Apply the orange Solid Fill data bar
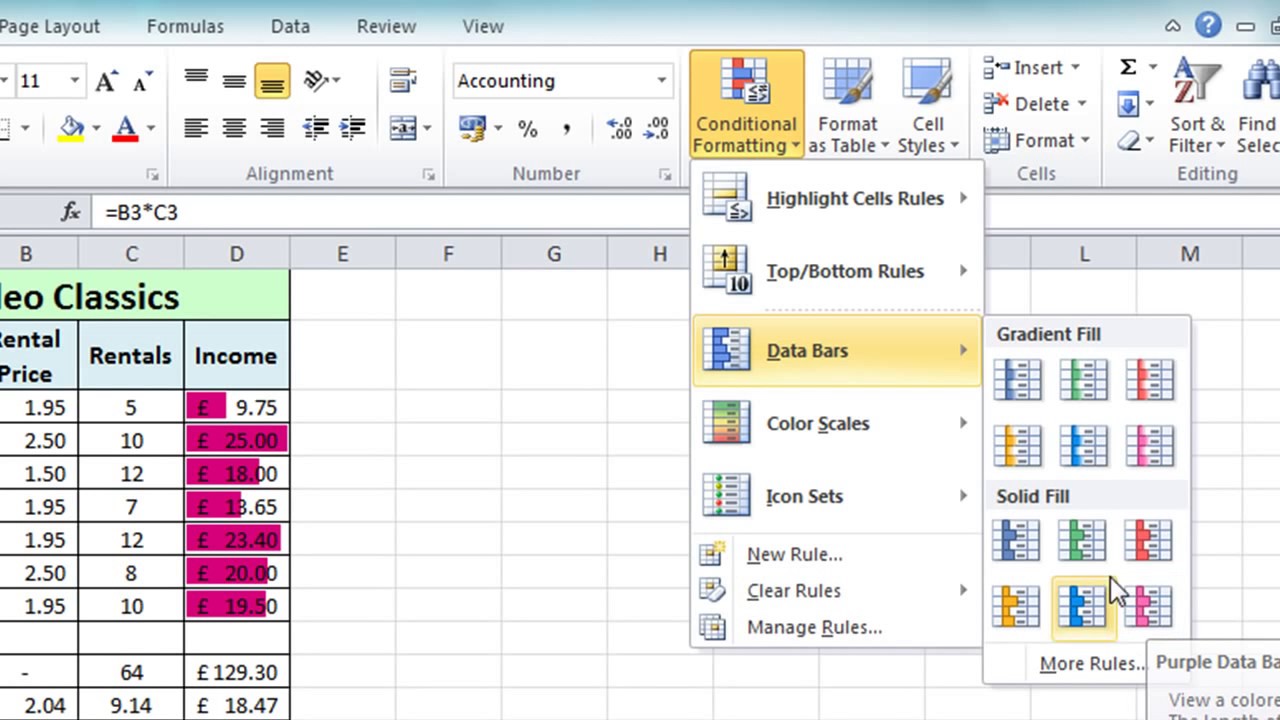The width and height of the screenshot is (1280, 720). [1017, 606]
